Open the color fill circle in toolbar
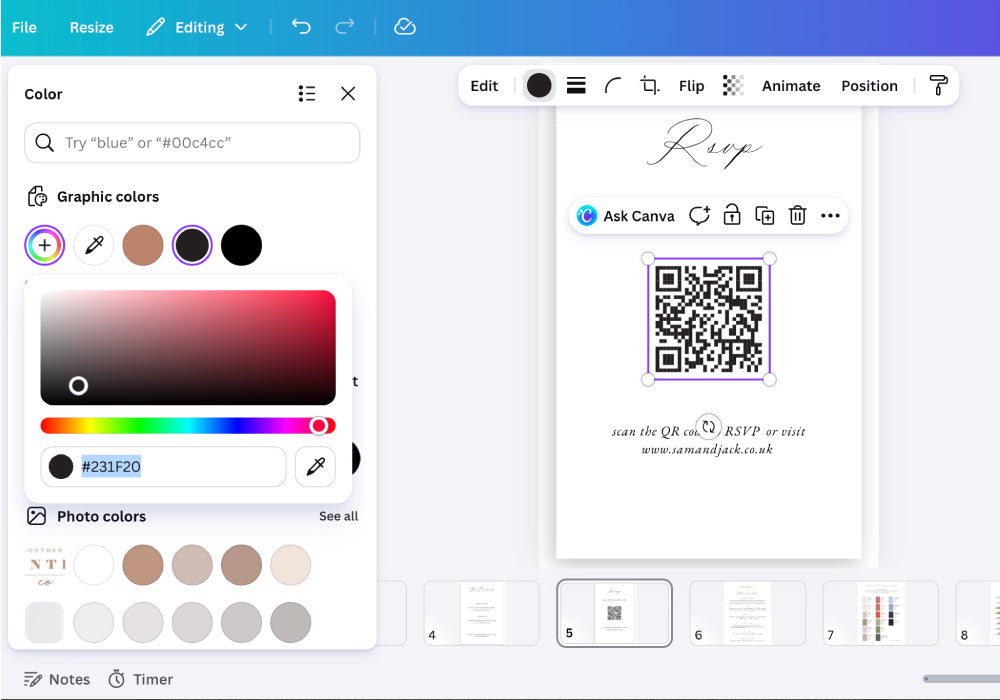Screen dimensions: 1000x700 (539, 85)
